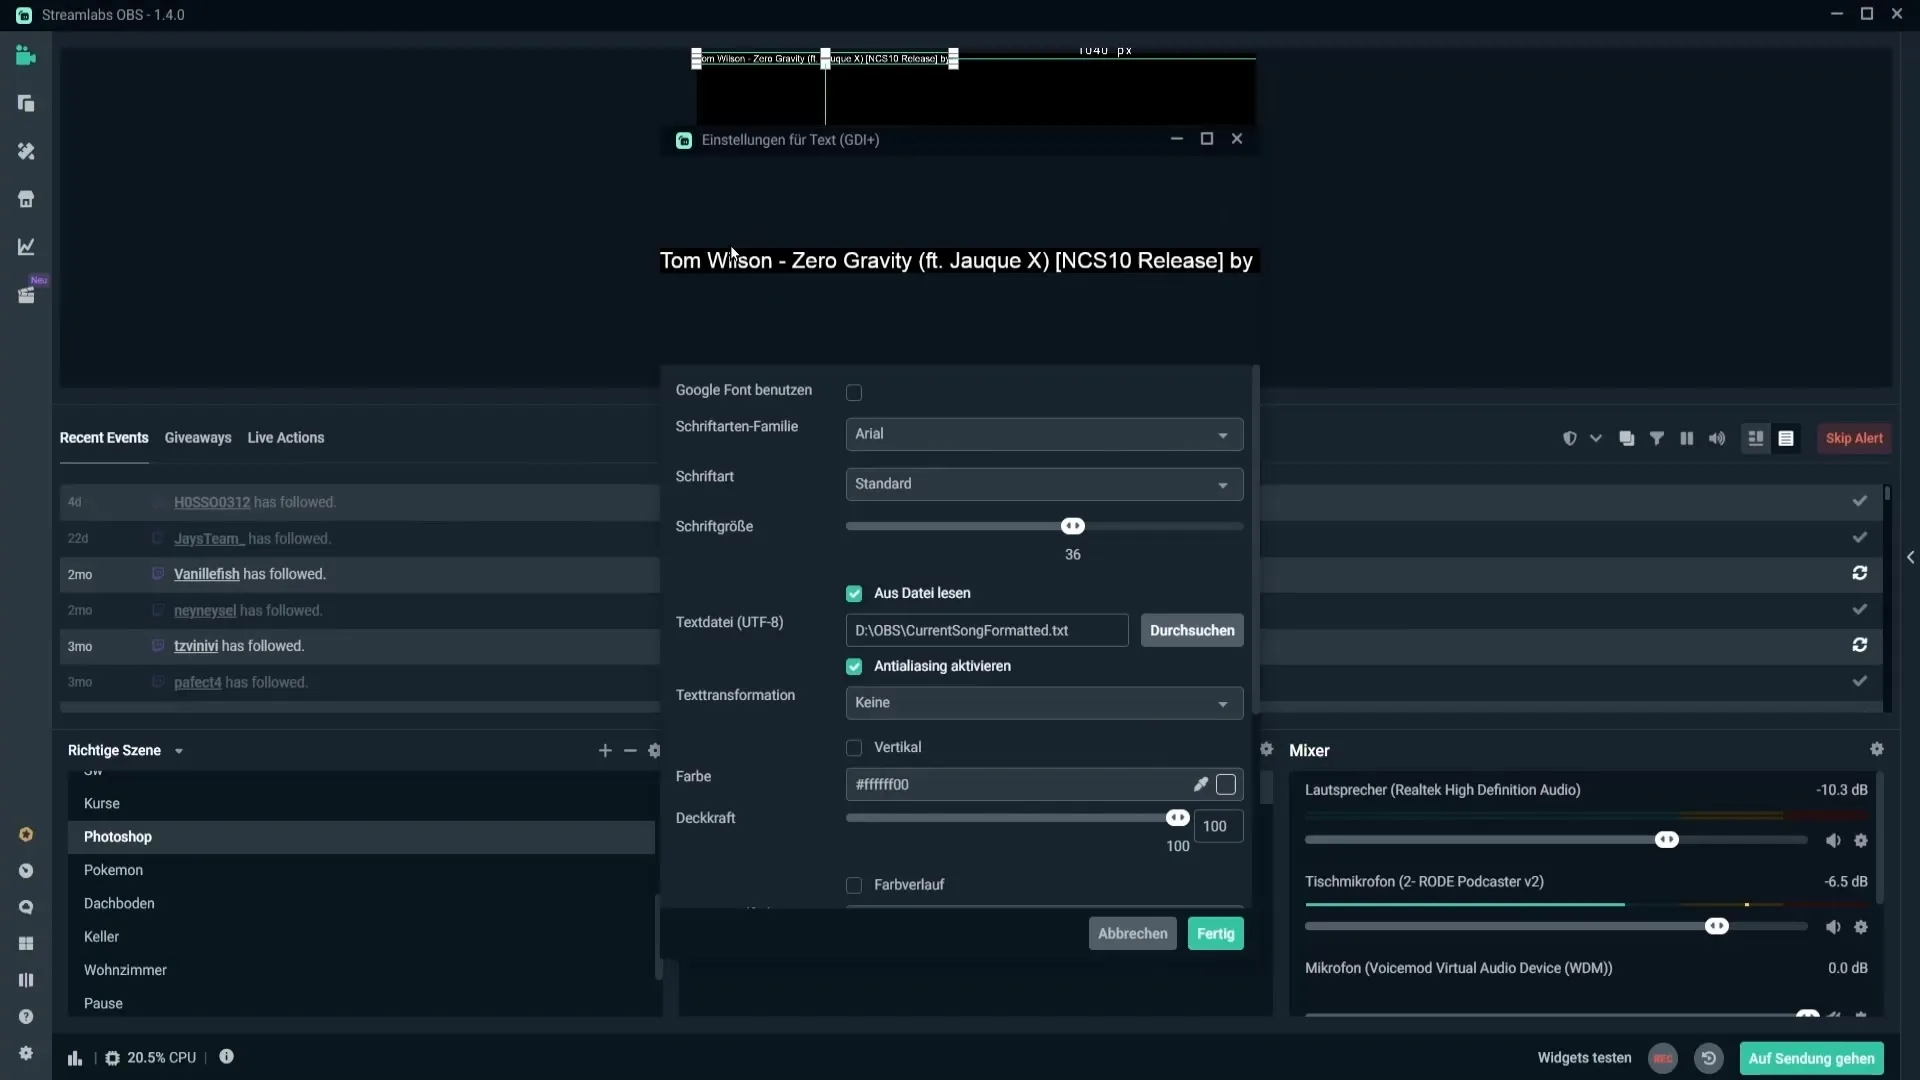This screenshot has height=1080, width=1920.
Task: Open Mixer settings gear in the Mixer header
Action: pyautogui.click(x=1877, y=749)
